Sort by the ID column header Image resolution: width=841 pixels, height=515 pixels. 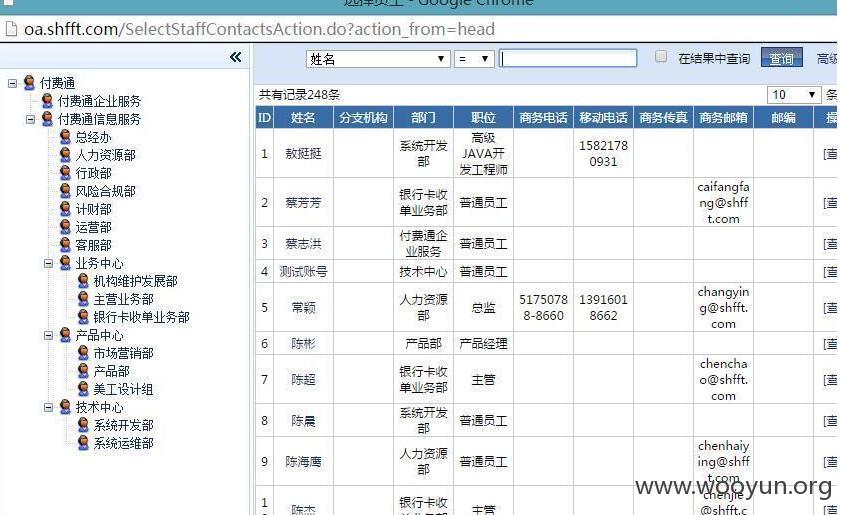[x=264, y=117]
